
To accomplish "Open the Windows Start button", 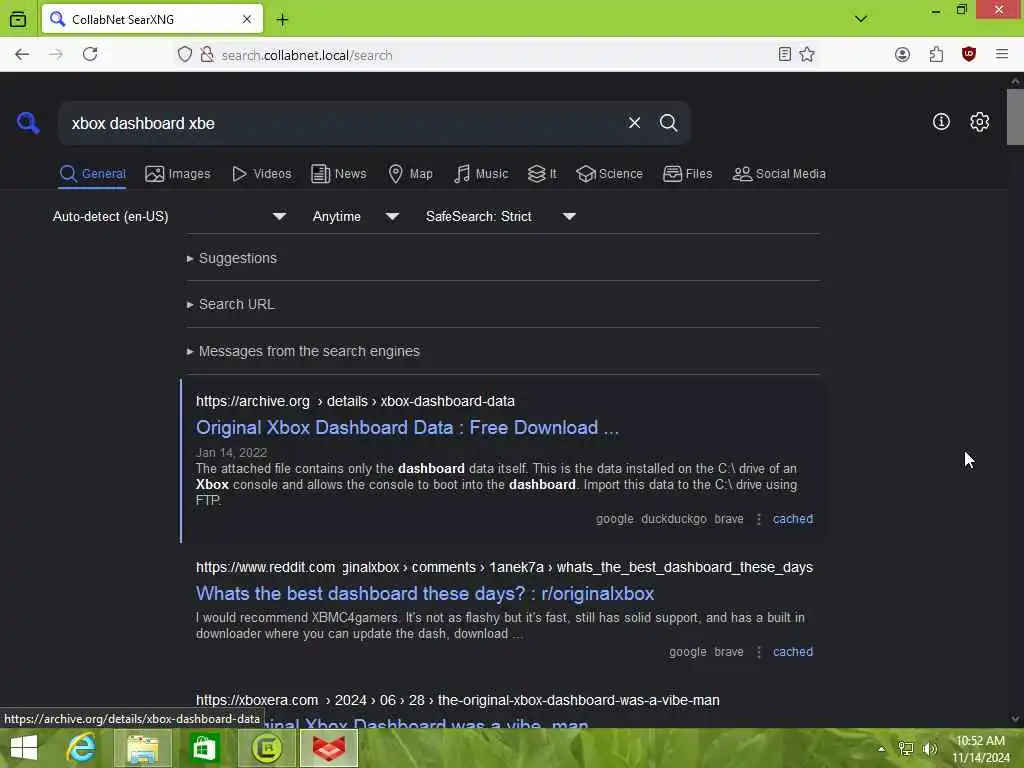I will pyautogui.click(x=24, y=748).
